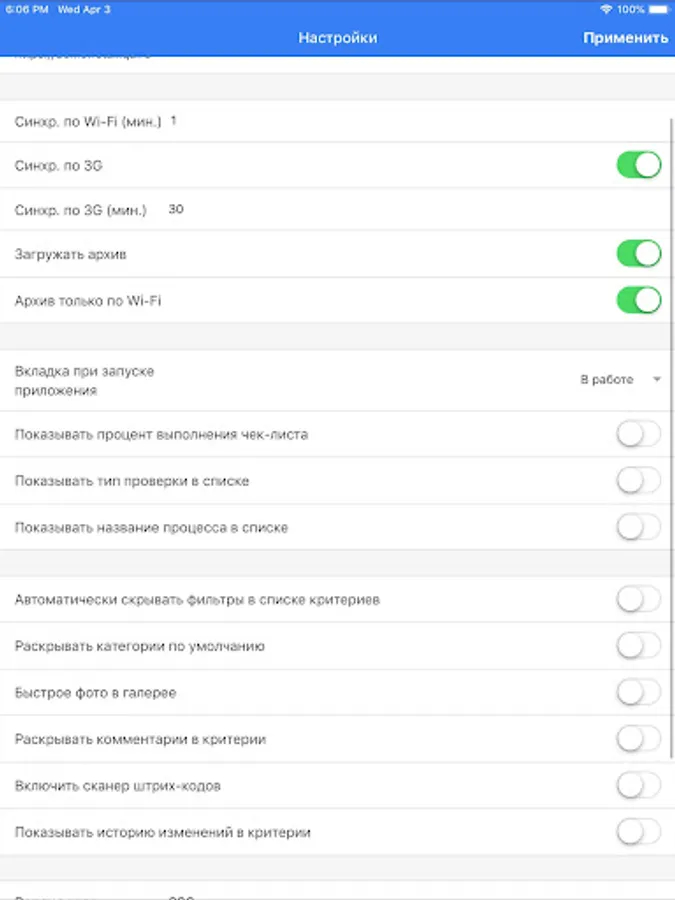Click the dropdown arrow next to В работе
This screenshot has height=900, width=675.
(x=657, y=379)
